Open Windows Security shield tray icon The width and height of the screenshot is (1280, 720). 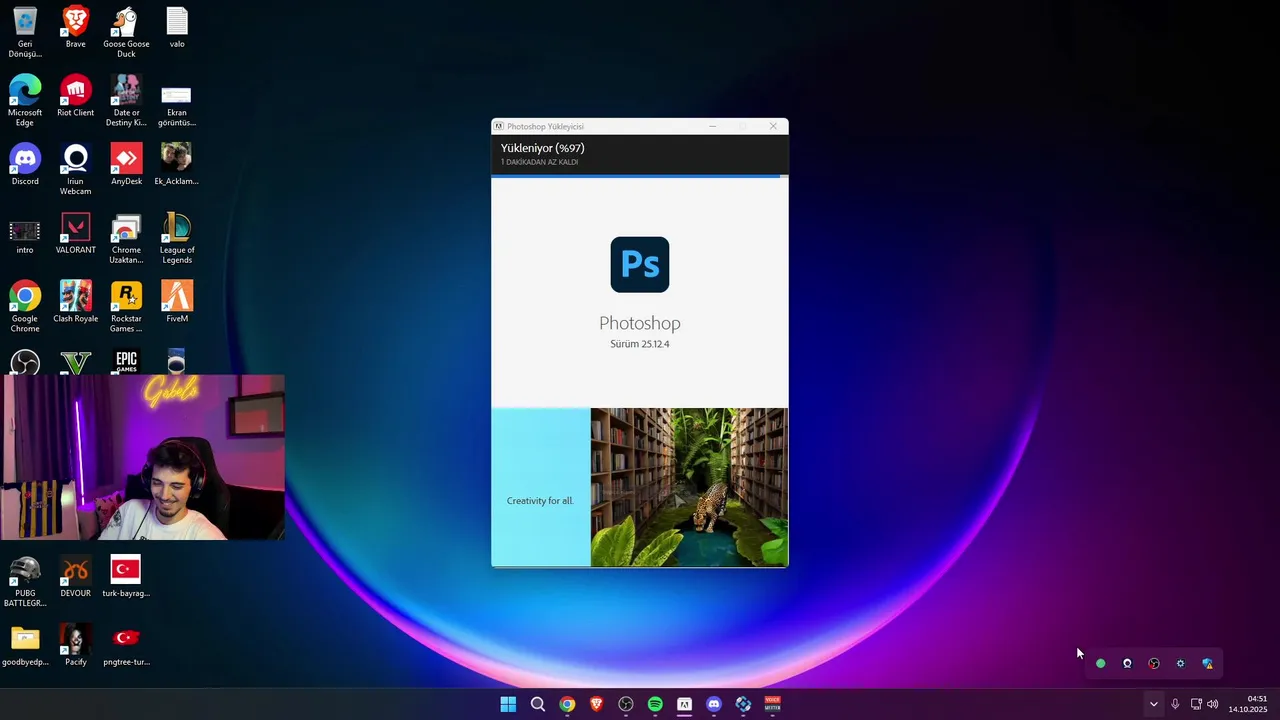pyautogui.click(x=1207, y=663)
